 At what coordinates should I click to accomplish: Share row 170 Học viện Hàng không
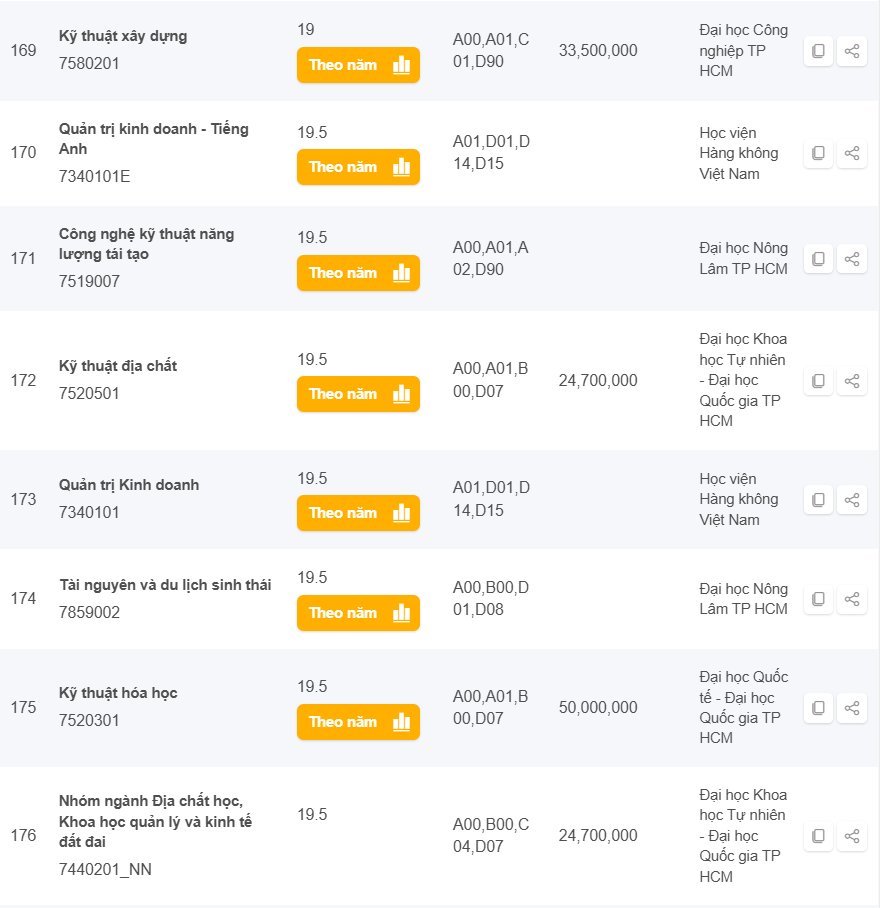pyautogui.click(x=852, y=153)
